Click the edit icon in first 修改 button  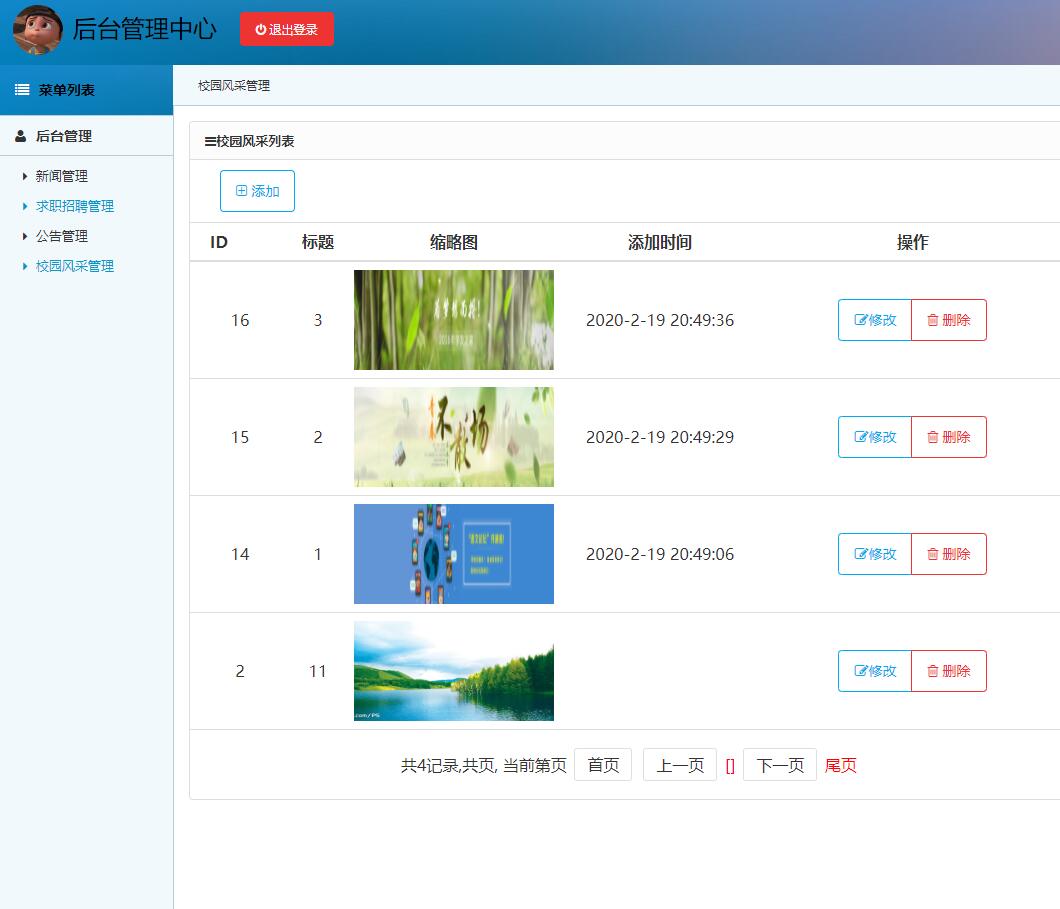(x=861, y=320)
